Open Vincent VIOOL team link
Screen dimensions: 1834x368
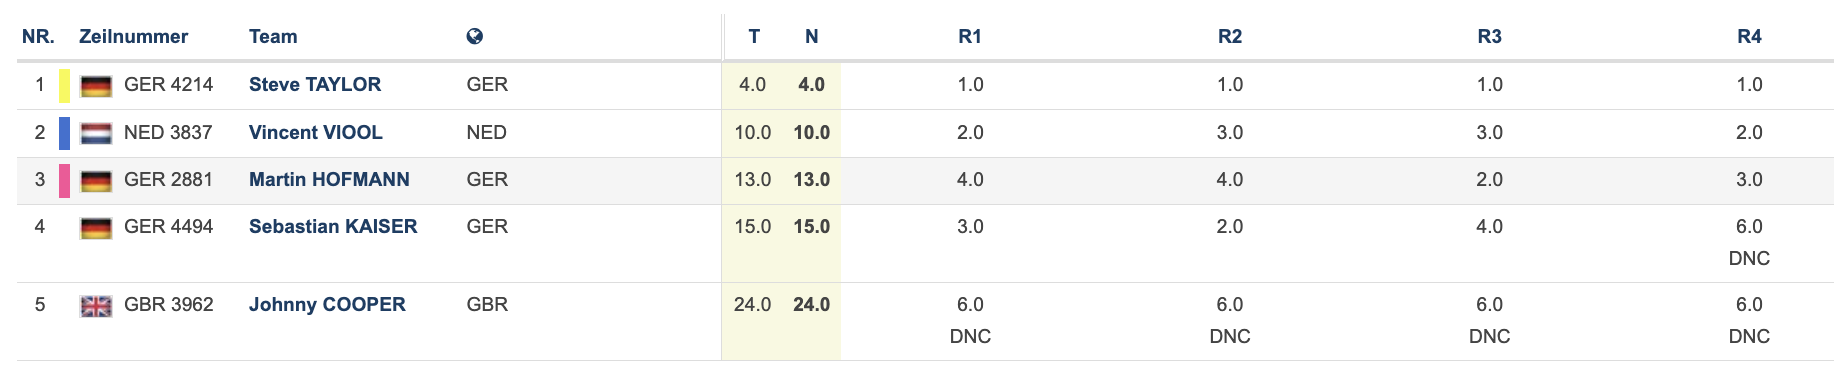coord(316,132)
